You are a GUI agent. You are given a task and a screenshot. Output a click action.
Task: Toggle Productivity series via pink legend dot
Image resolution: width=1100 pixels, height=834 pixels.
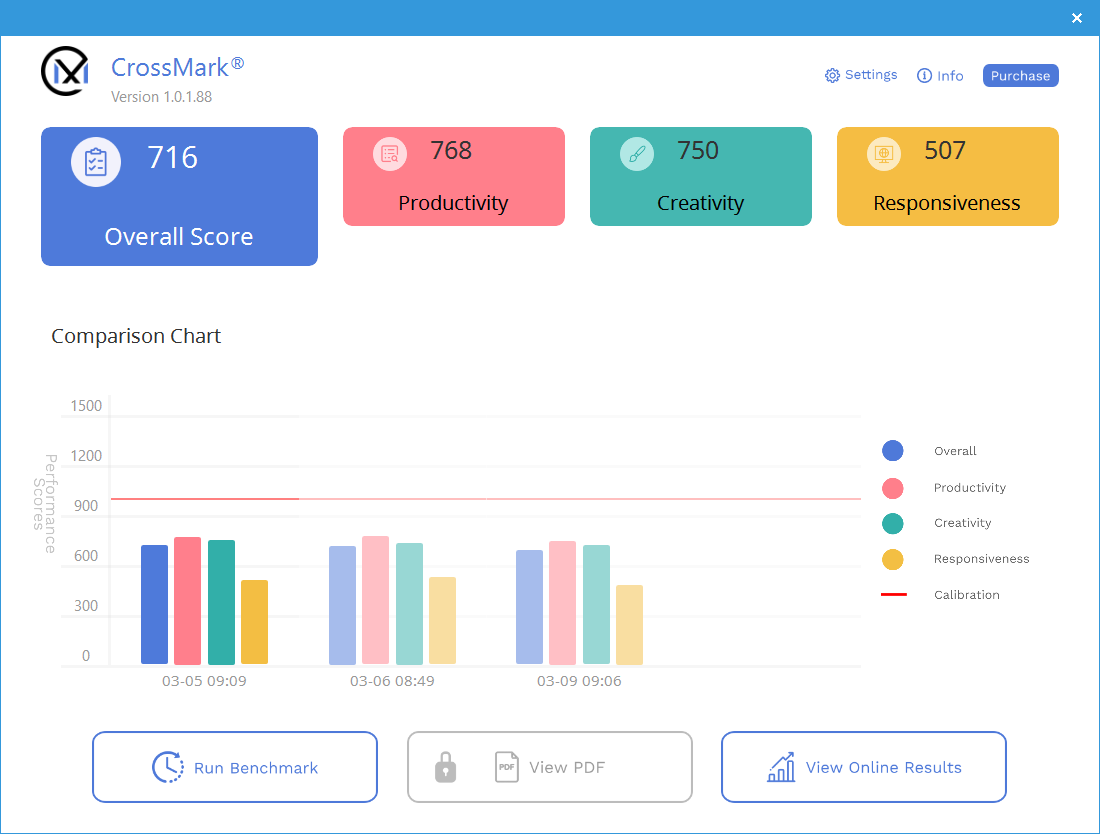coord(892,488)
